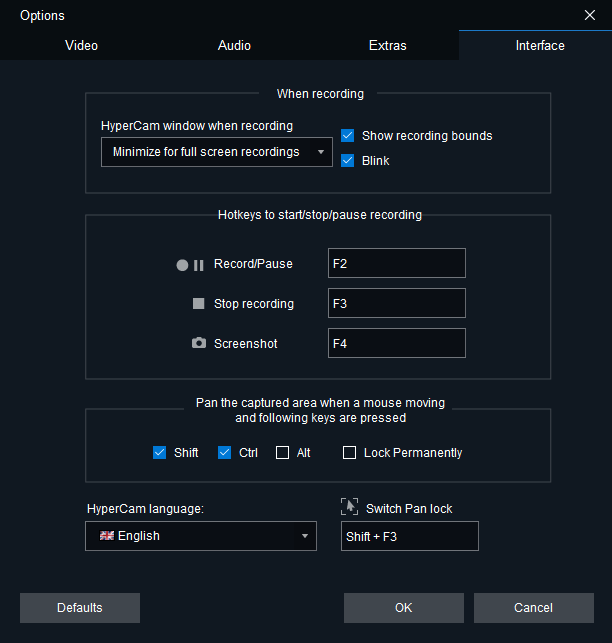Viewport: 612px width, 643px height.
Task: Open the HyperCam language dropdown
Action: coord(201,536)
